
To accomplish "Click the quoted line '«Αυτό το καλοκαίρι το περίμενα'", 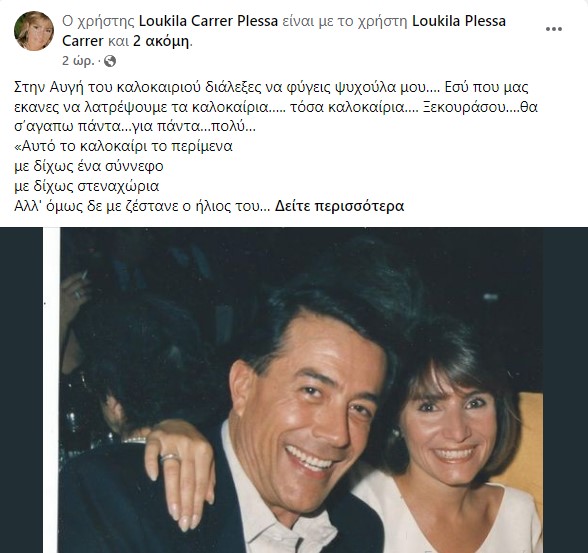I will (123, 146).
